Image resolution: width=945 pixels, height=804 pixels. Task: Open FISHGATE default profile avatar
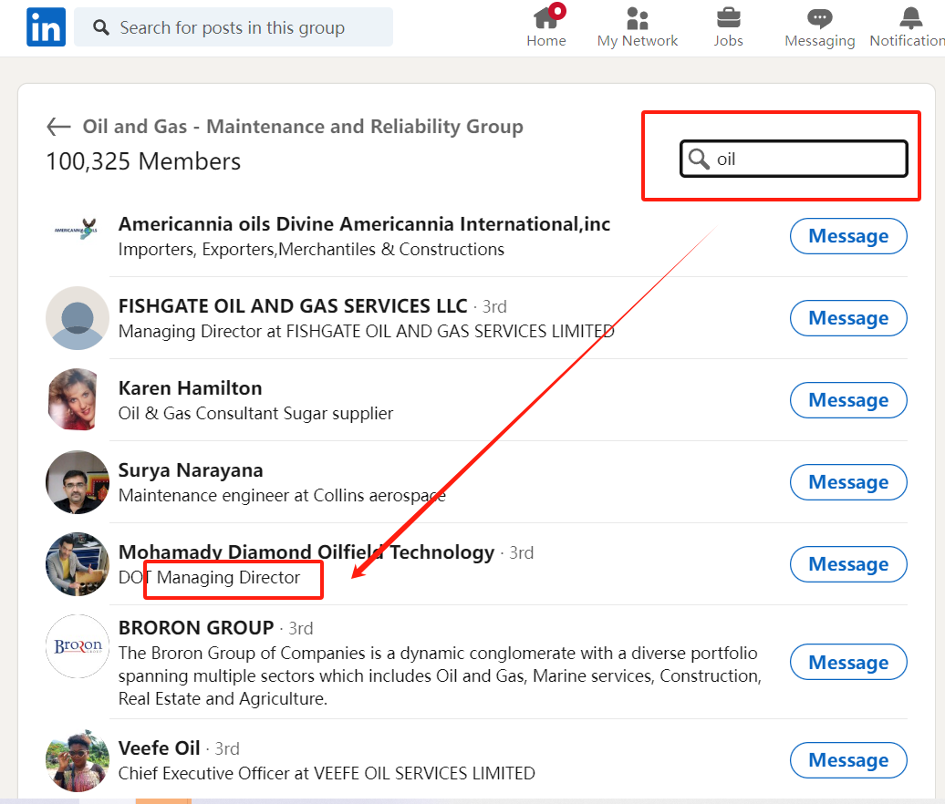click(x=77, y=318)
